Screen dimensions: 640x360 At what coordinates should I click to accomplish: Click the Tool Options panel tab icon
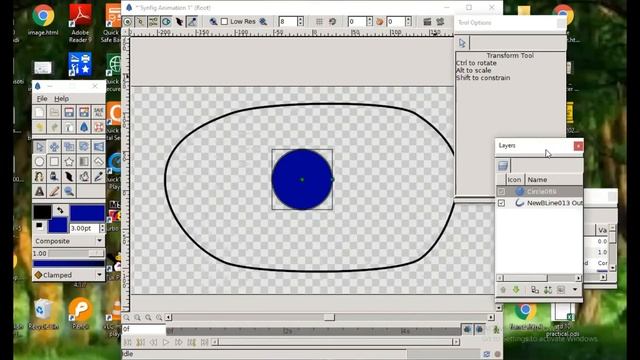pos(462,43)
